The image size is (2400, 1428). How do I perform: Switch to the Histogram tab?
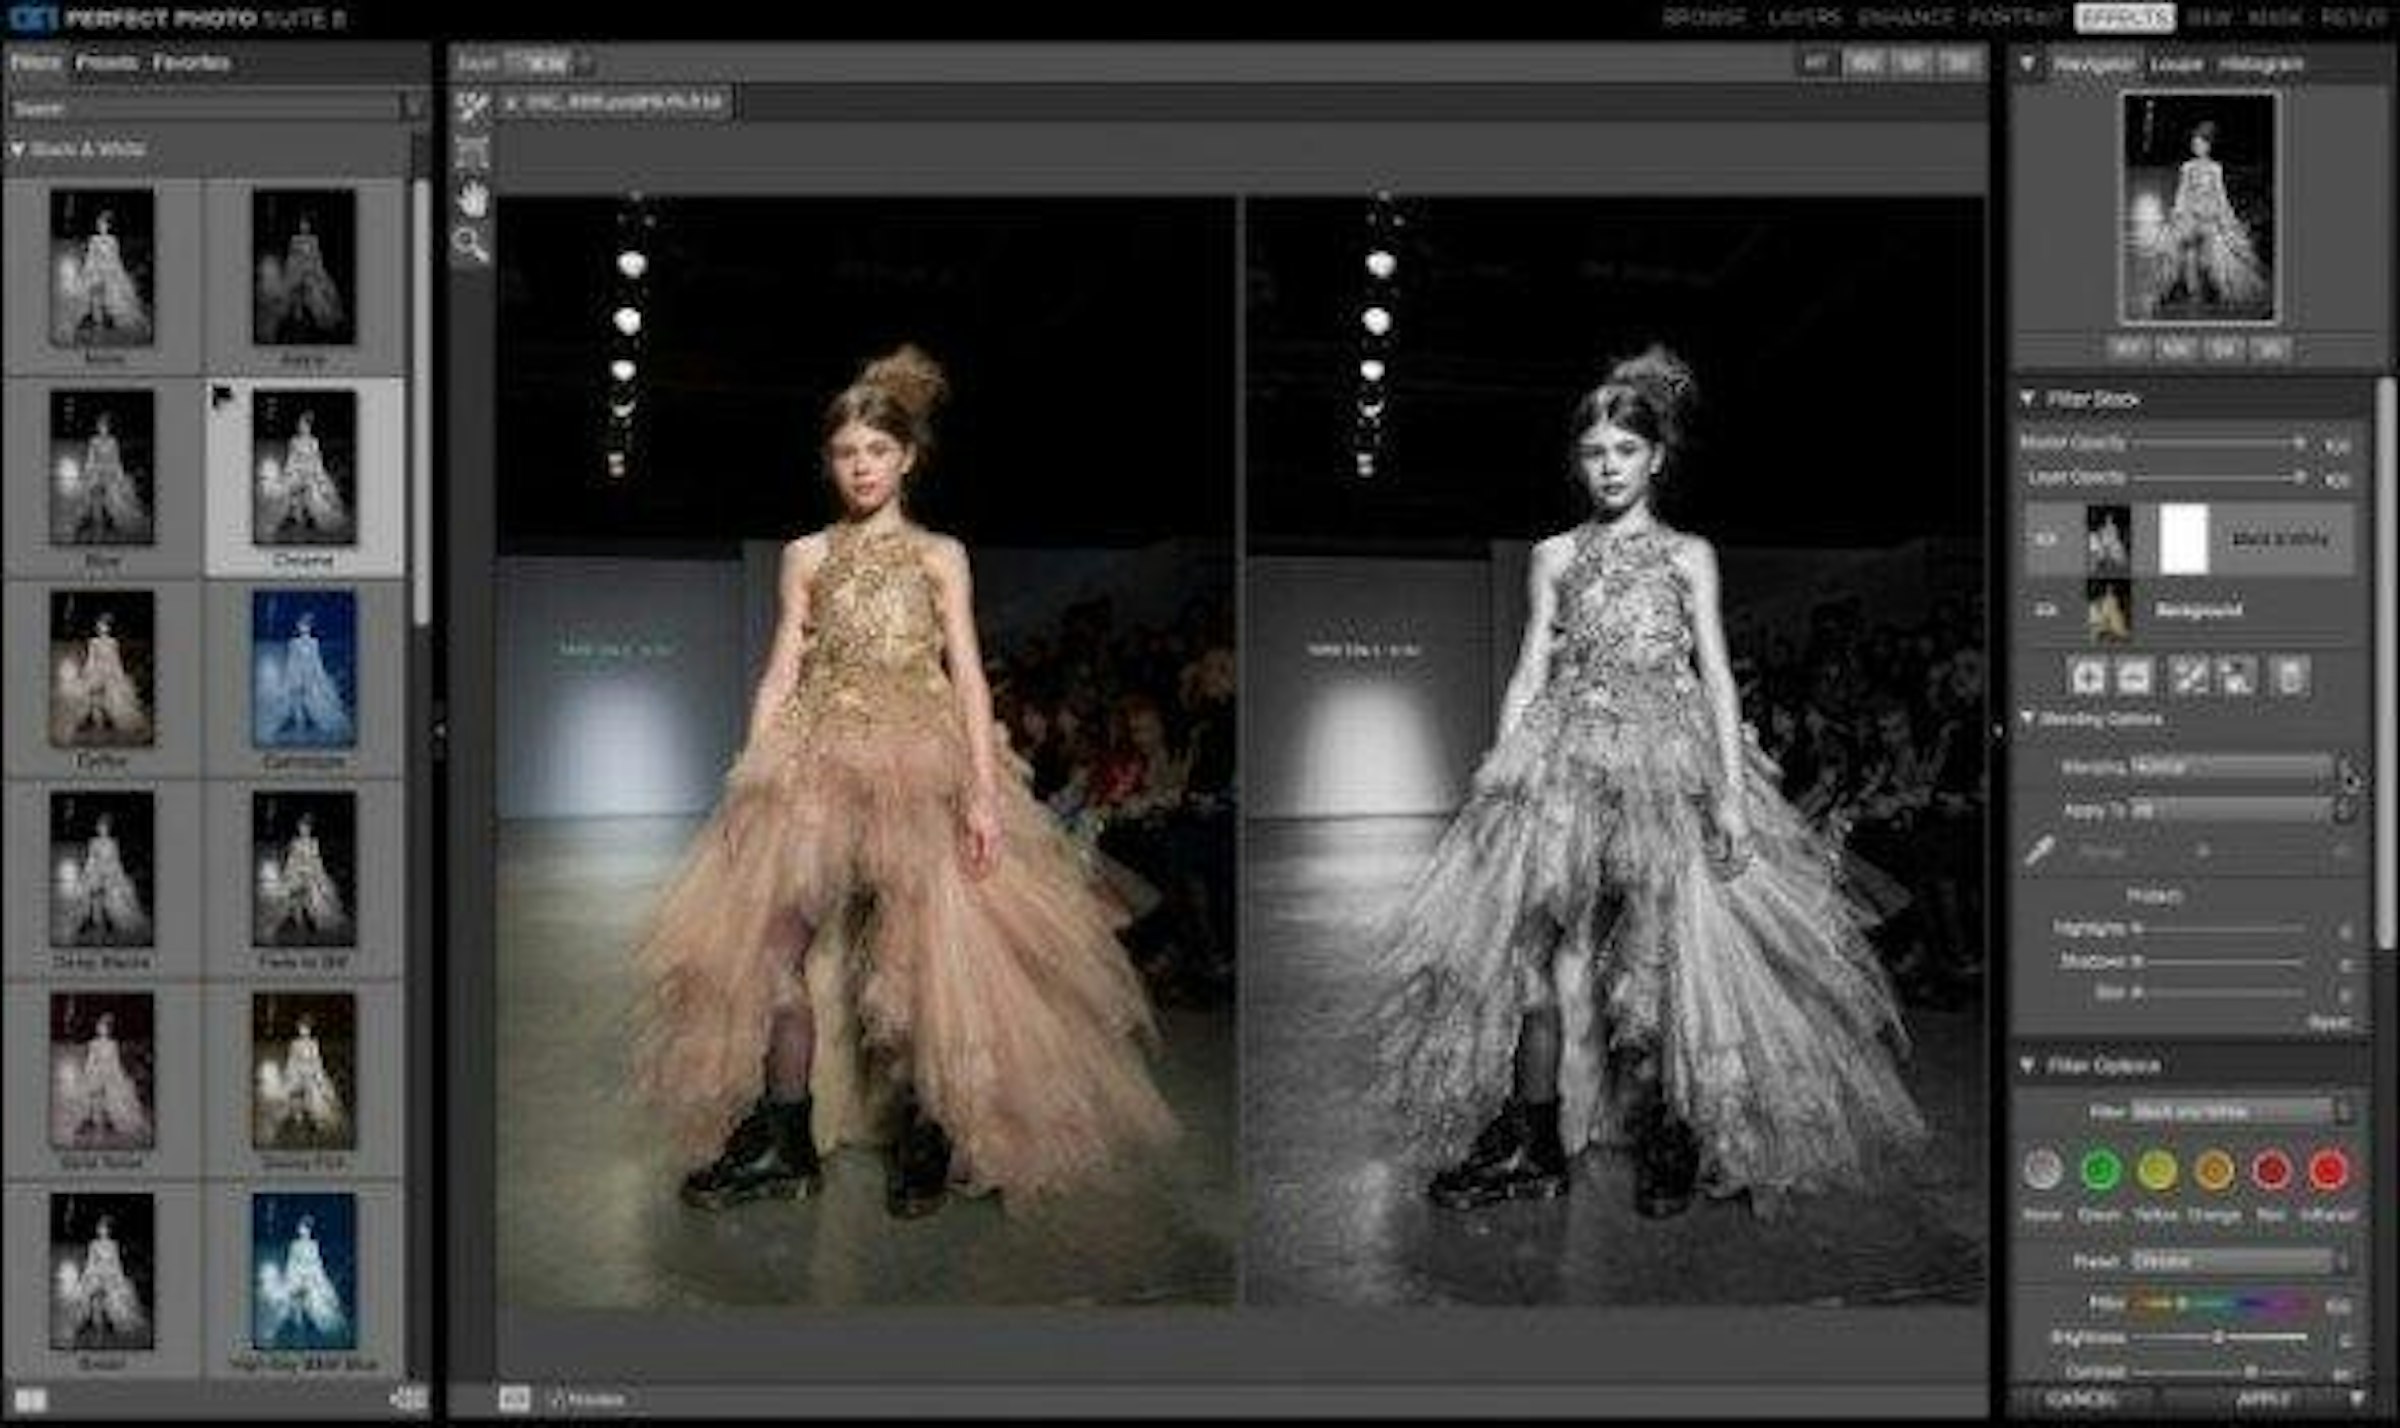tap(2260, 64)
